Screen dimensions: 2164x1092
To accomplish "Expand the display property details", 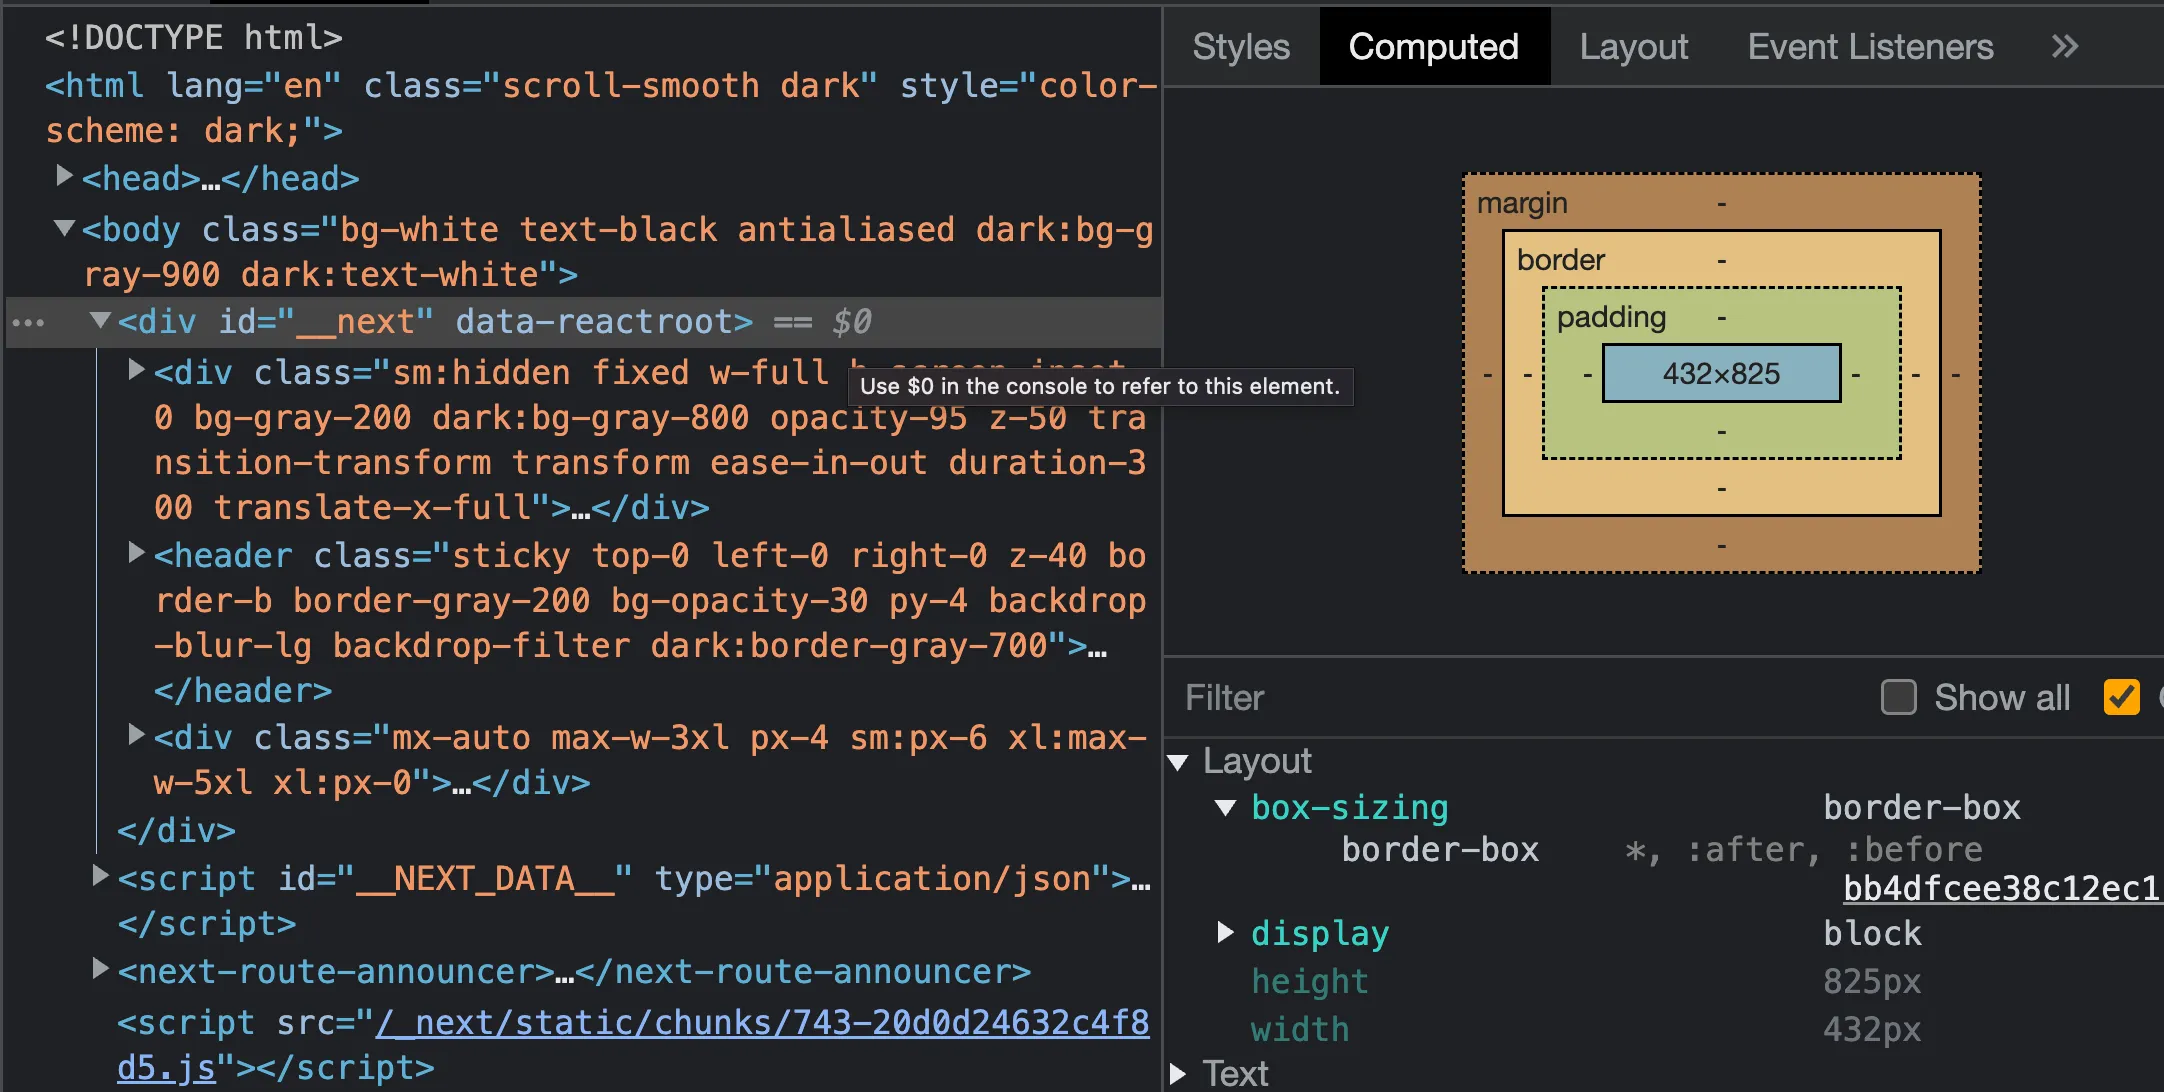I will pyautogui.click(x=1225, y=932).
